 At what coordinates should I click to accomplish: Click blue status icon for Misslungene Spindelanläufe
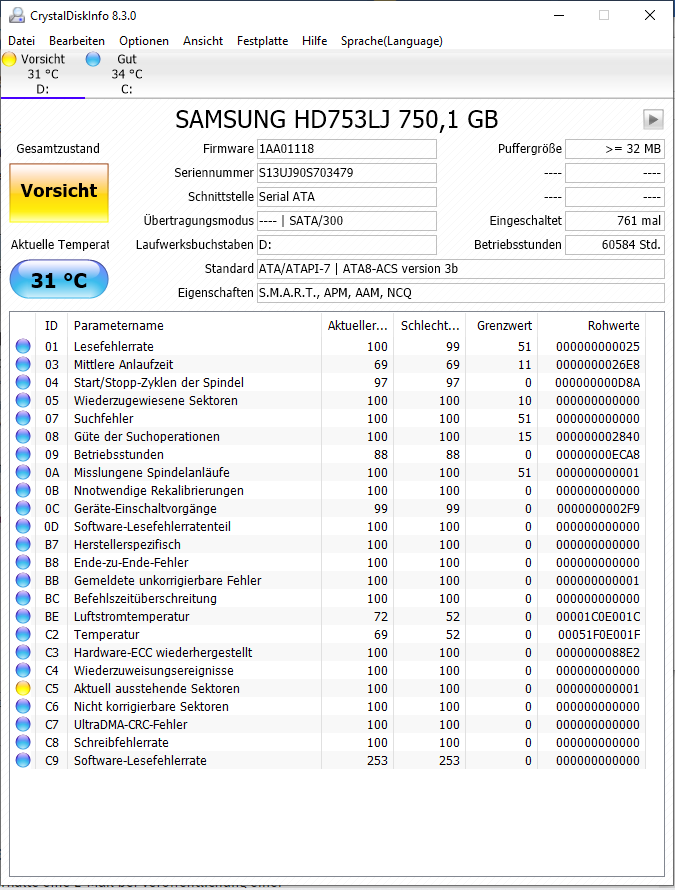click(x=23, y=472)
